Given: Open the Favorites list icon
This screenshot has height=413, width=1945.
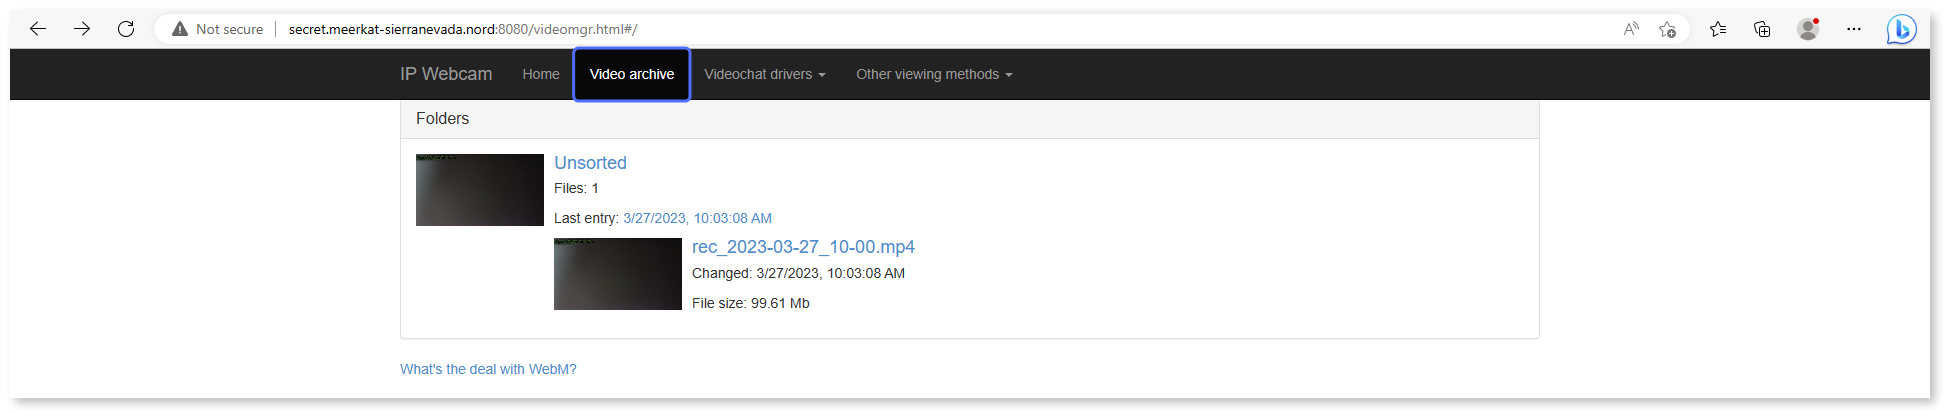Looking at the screenshot, I should [1718, 29].
